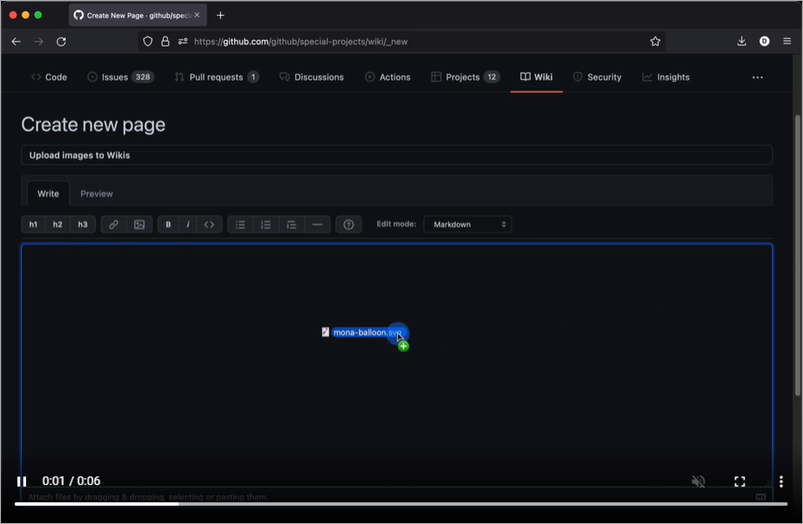803x524 pixels.
Task: Open video more options menu
Action: click(781, 481)
